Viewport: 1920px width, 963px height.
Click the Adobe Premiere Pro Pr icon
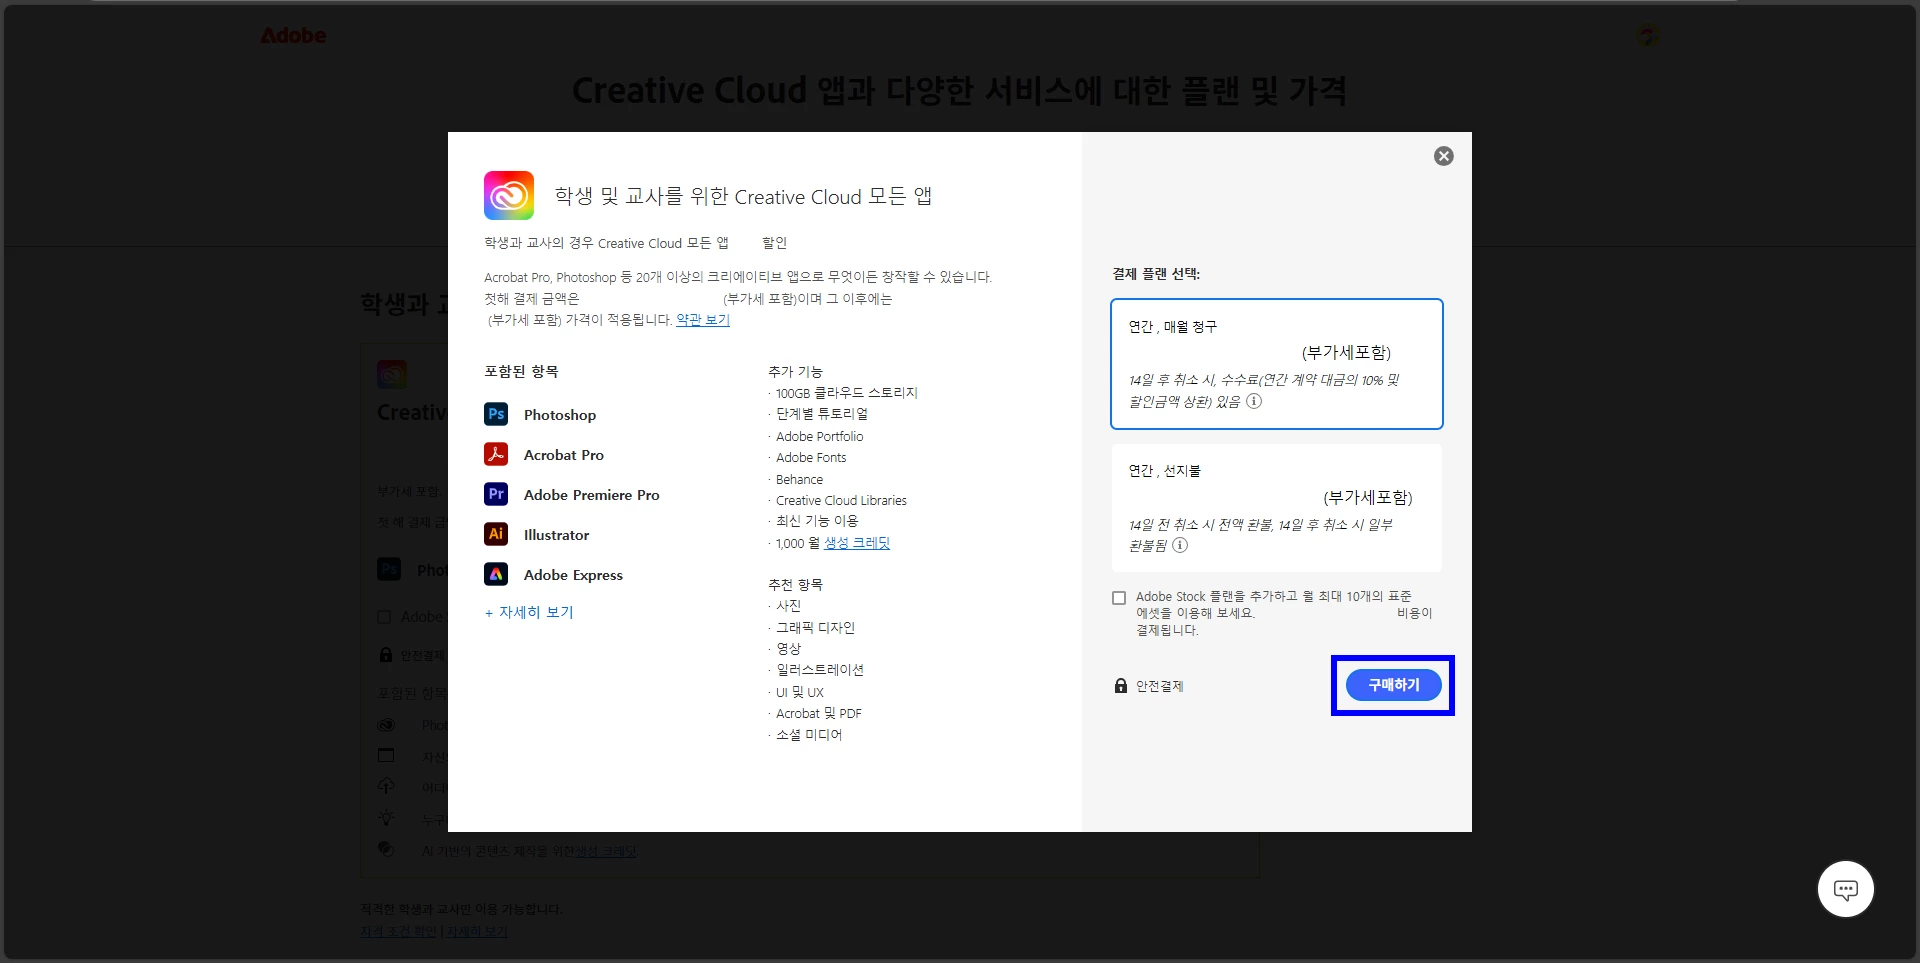tap(496, 494)
